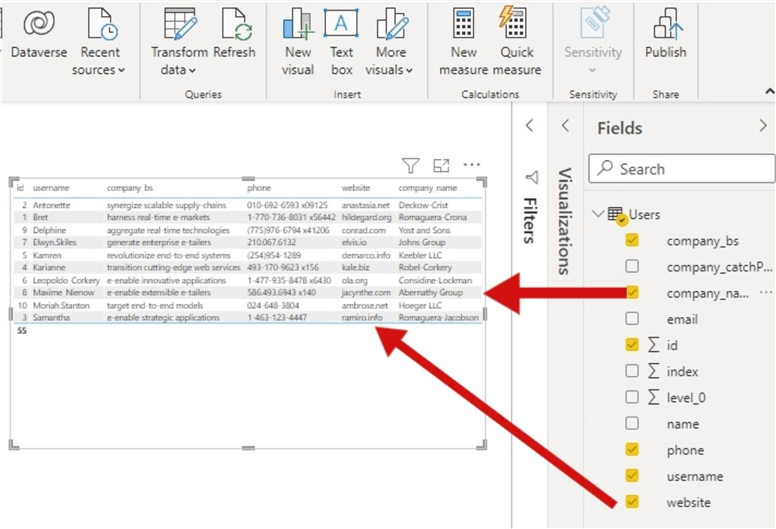Image resolution: width=776 pixels, height=529 pixels.
Task: Check the company_catchP field
Action: [632, 266]
